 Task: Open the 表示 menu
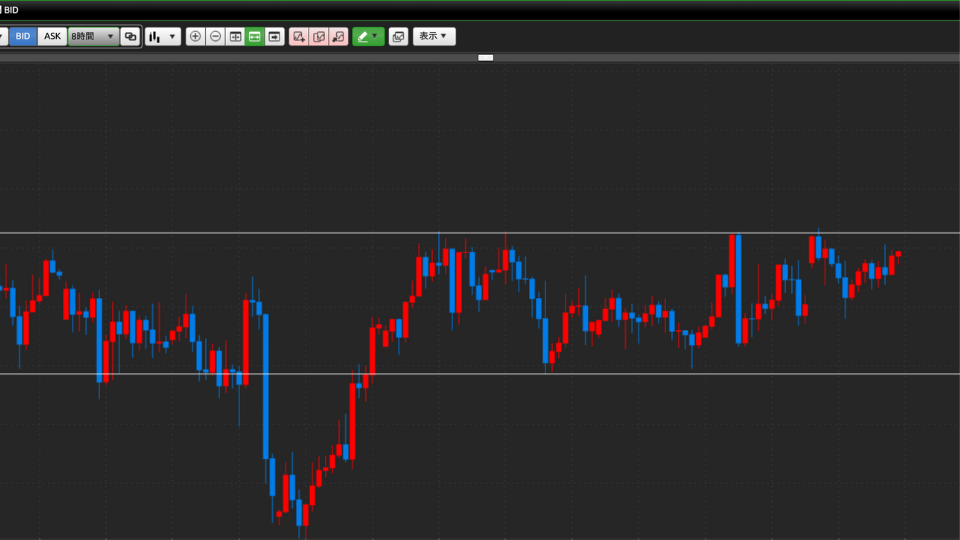click(x=434, y=36)
